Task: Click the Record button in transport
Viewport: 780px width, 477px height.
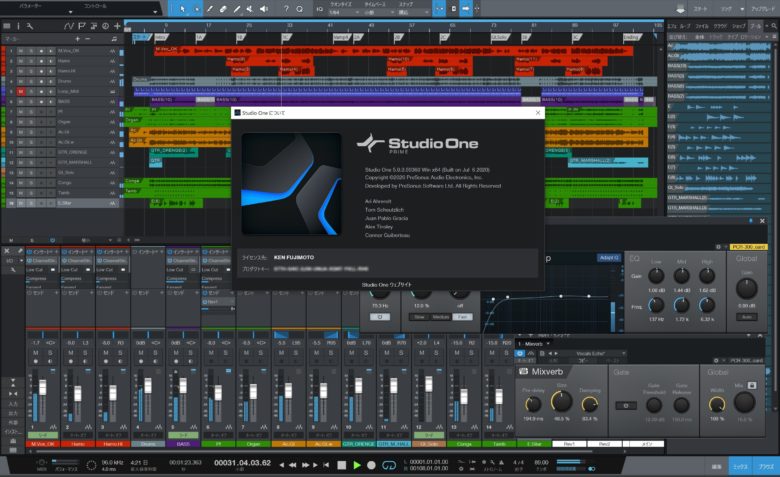Action: coord(371,465)
